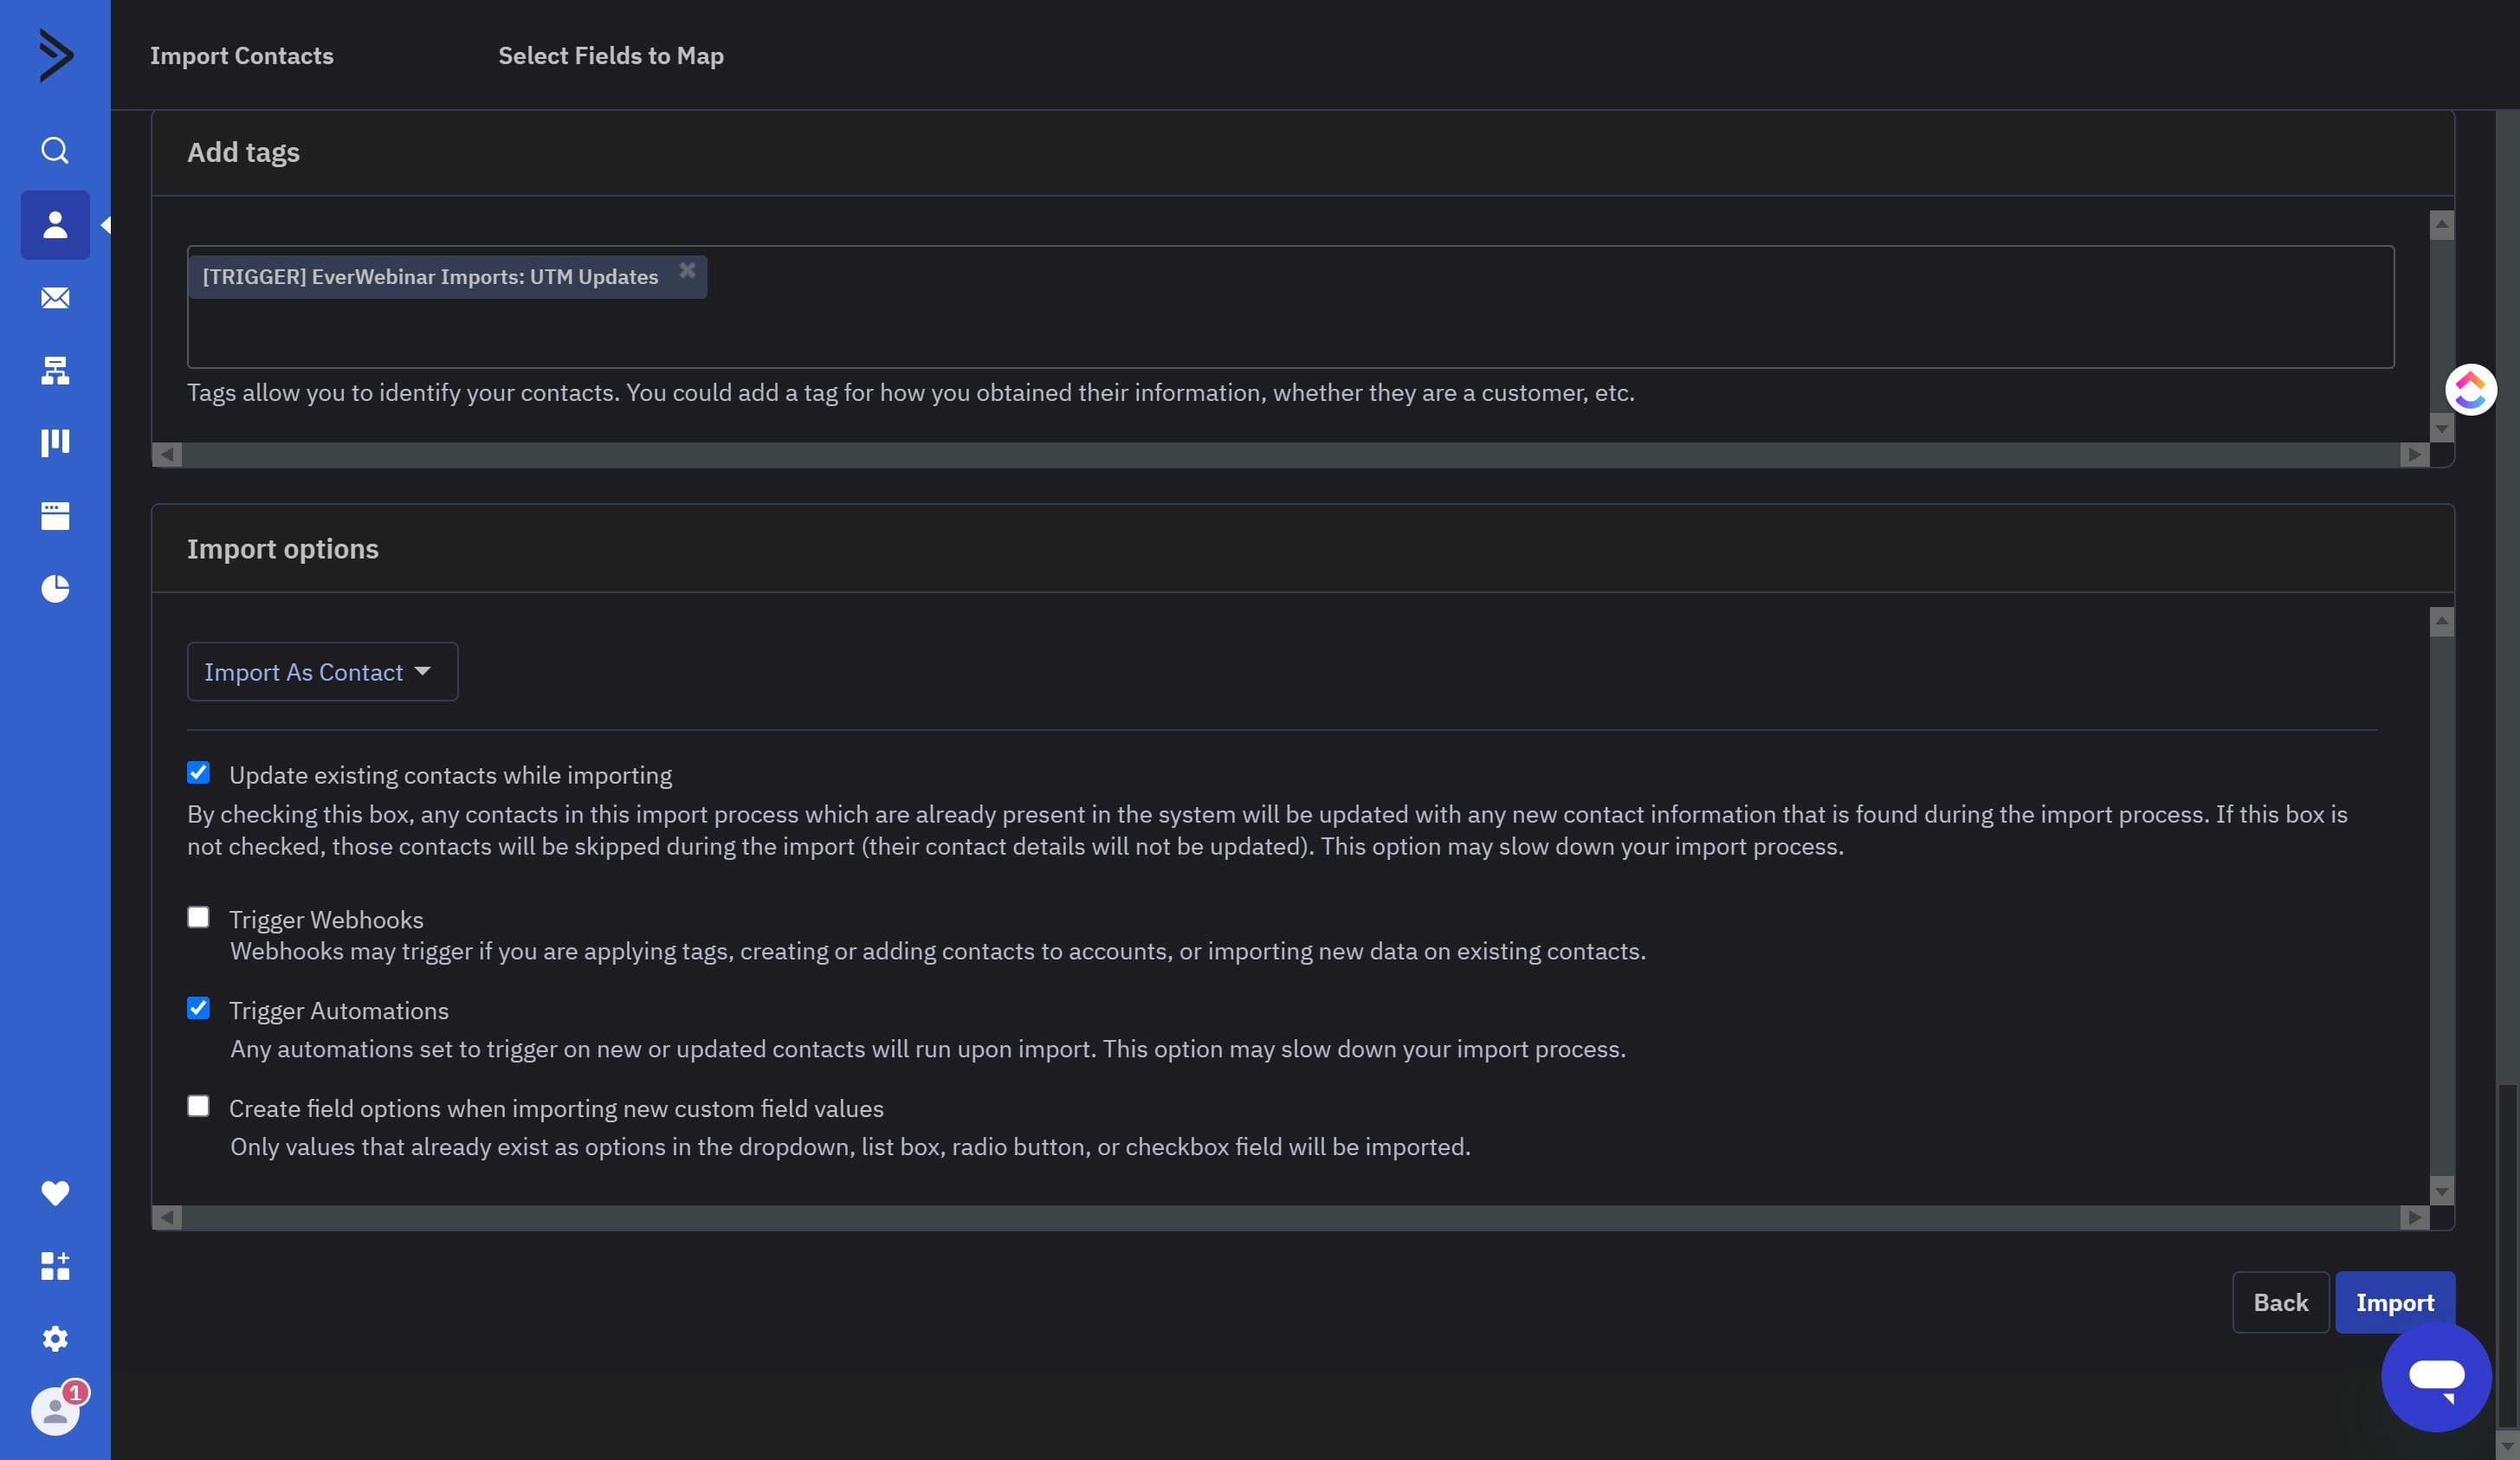Remove the EverWebinar Imports UTM Updates tag

click(x=687, y=271)
